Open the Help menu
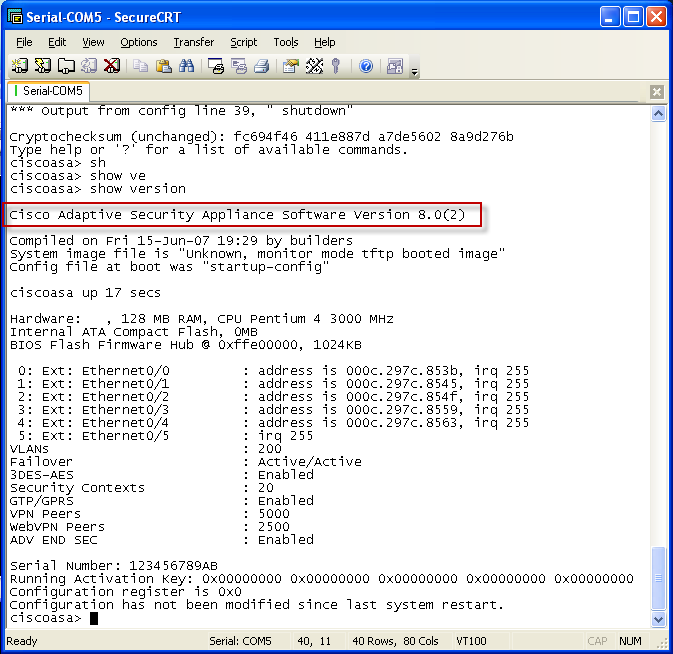The height and width of the screenshot is (654, 673). pyautogui.click(x=324, y=42)
